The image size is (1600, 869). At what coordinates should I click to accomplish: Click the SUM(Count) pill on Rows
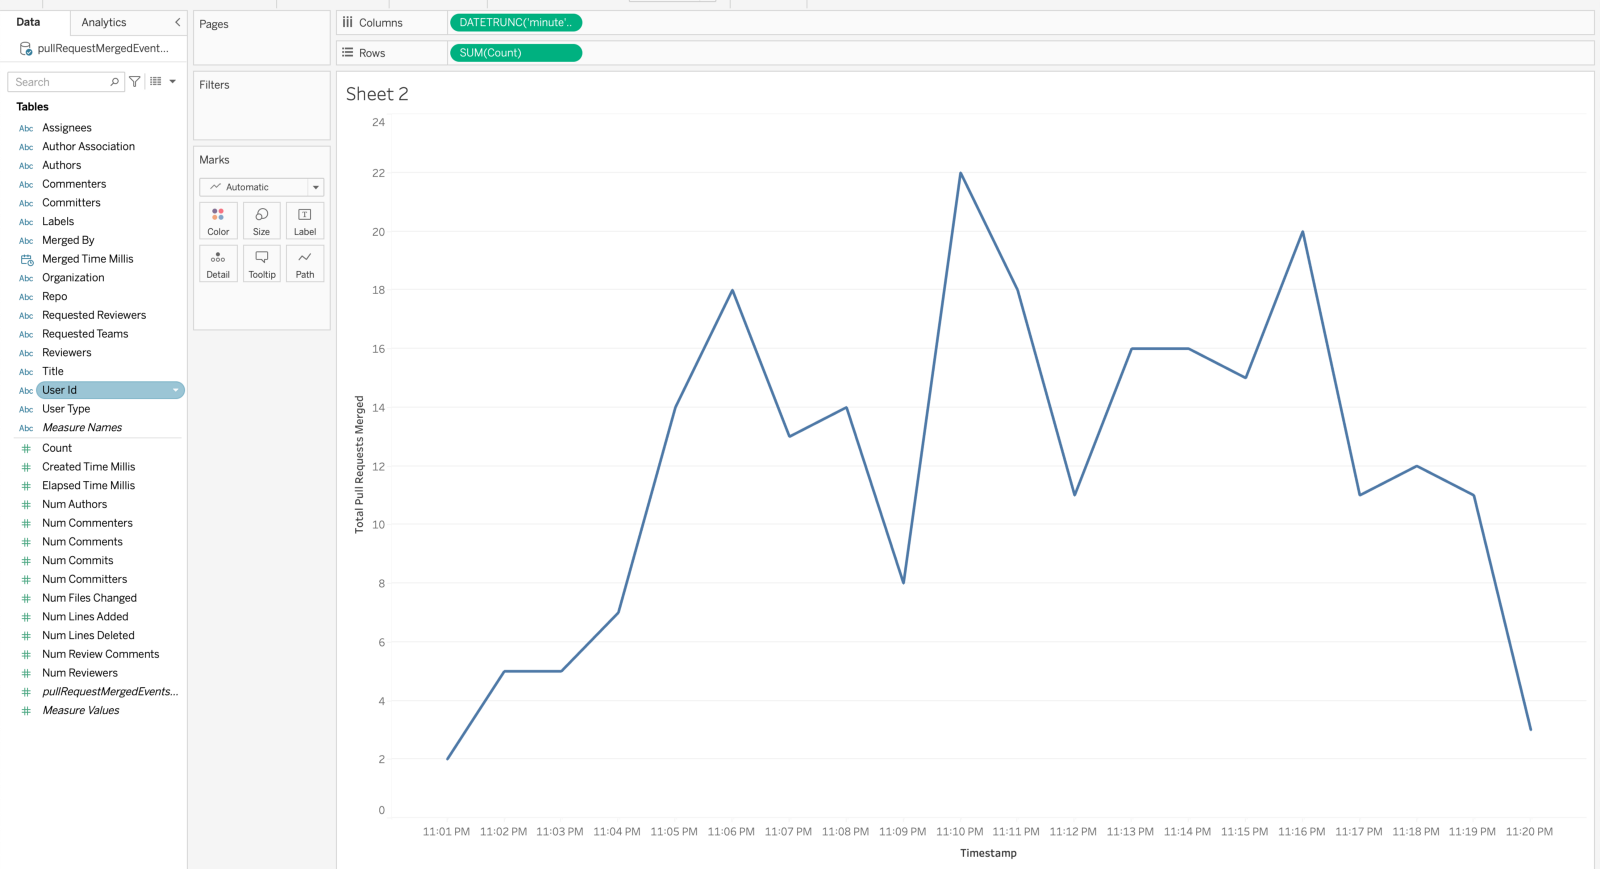click(x=516, y=53)
